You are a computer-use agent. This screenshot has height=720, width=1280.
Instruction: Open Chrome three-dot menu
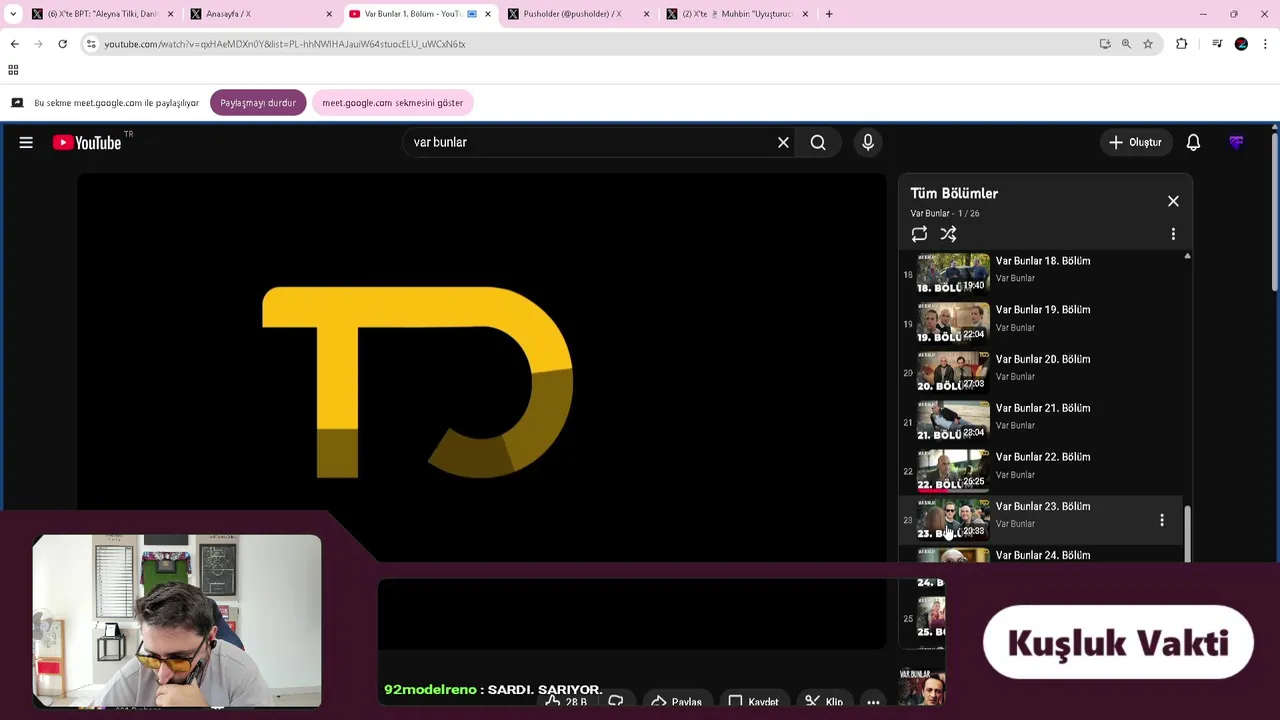(1265, 44)
